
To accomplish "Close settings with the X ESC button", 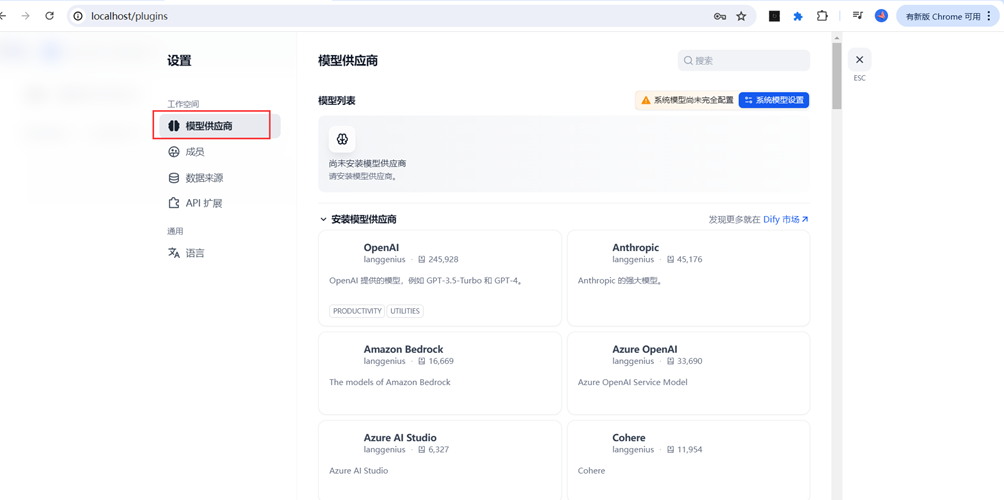I will point(859,60).
